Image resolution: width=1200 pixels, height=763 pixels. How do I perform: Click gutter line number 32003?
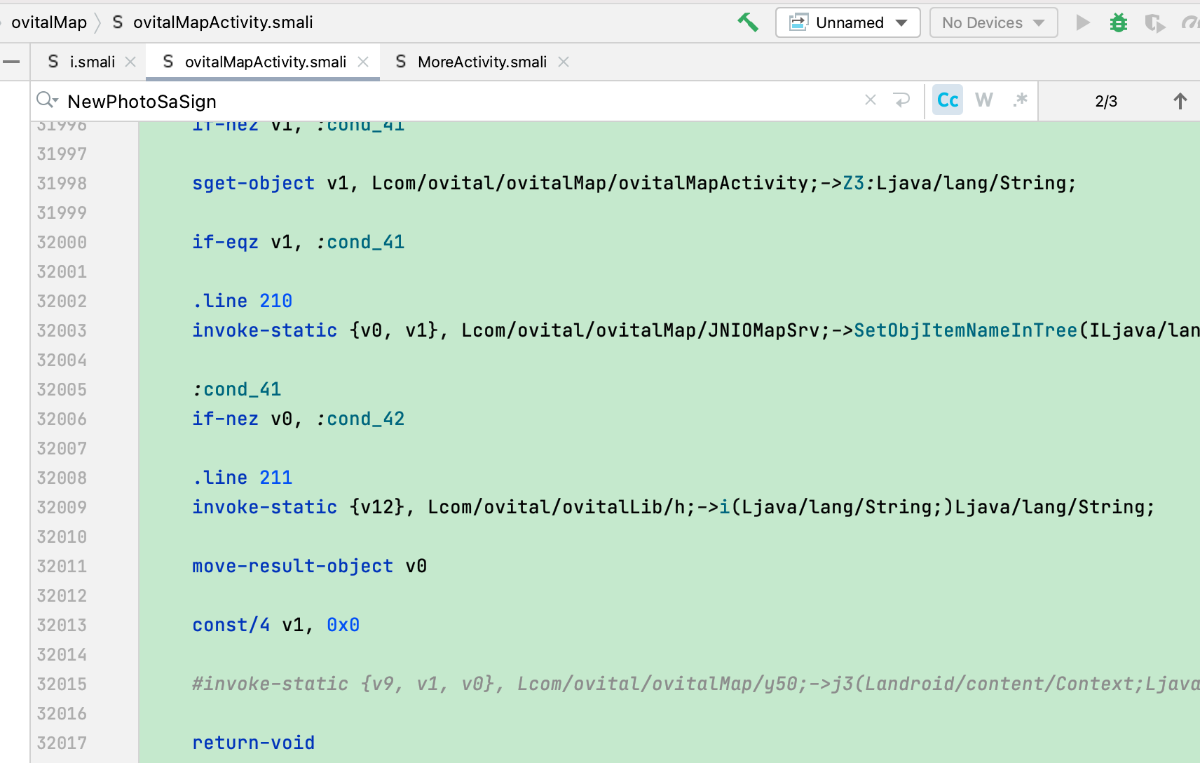tap(62, 330)
